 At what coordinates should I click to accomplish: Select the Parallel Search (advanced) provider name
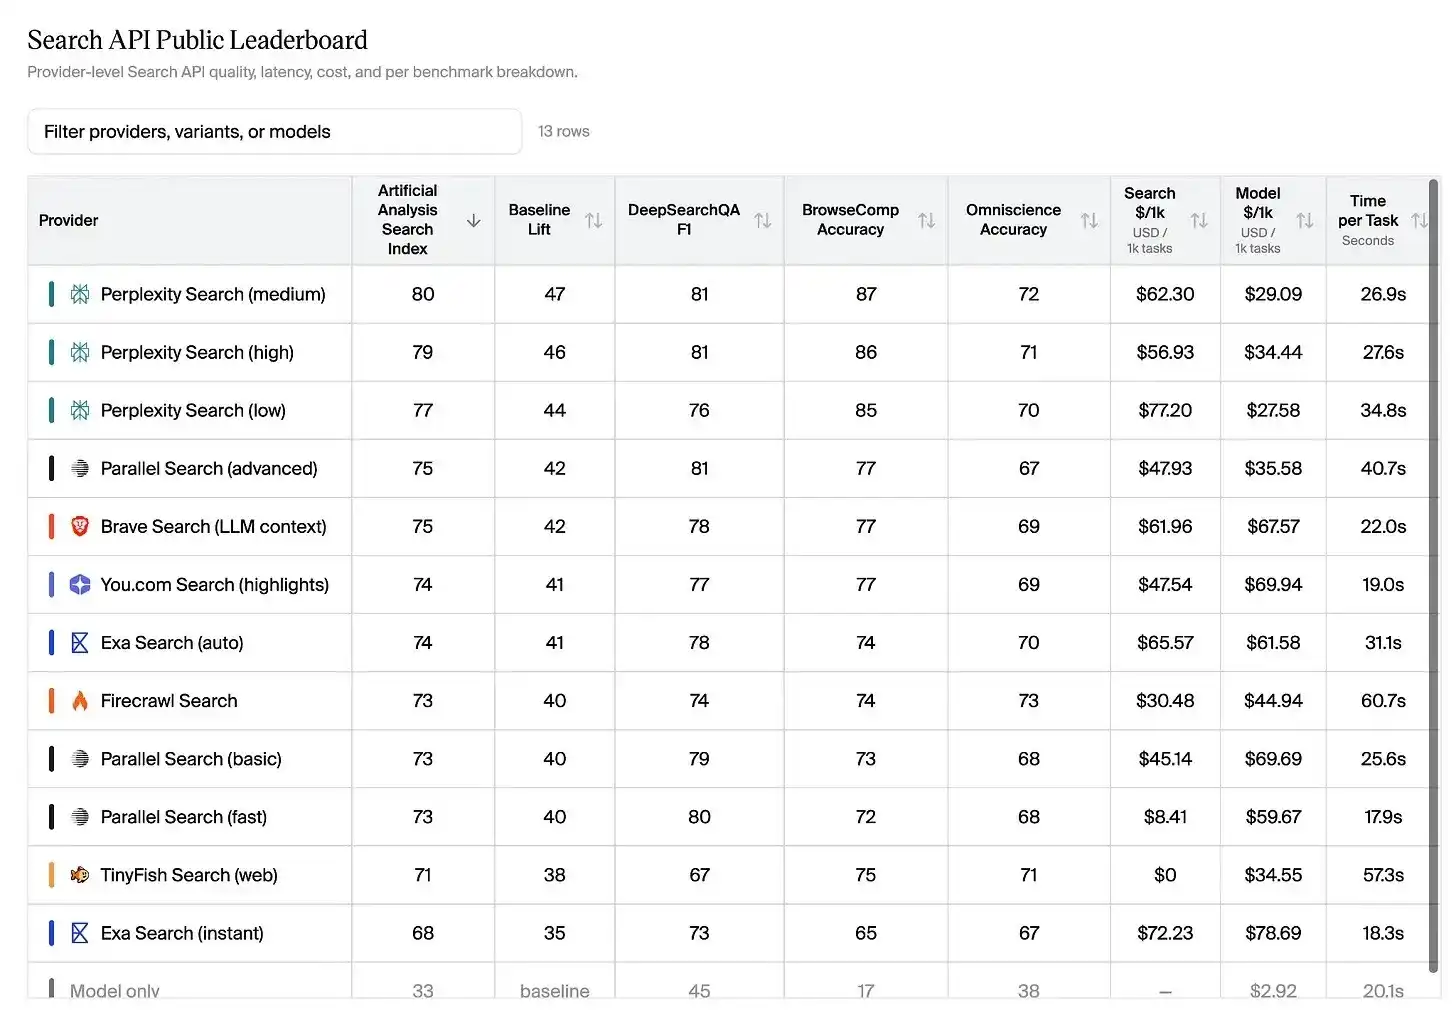point(209,468)
